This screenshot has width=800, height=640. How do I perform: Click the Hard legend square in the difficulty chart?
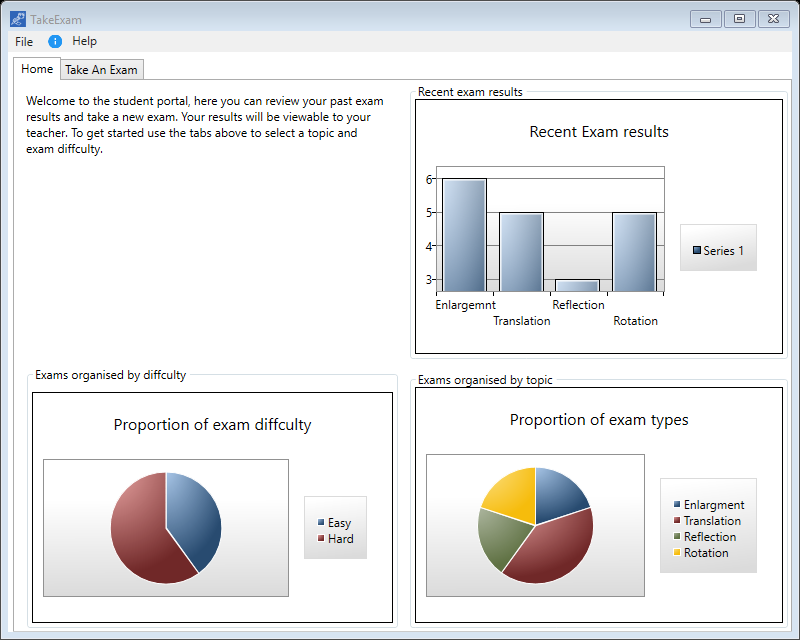320,538
